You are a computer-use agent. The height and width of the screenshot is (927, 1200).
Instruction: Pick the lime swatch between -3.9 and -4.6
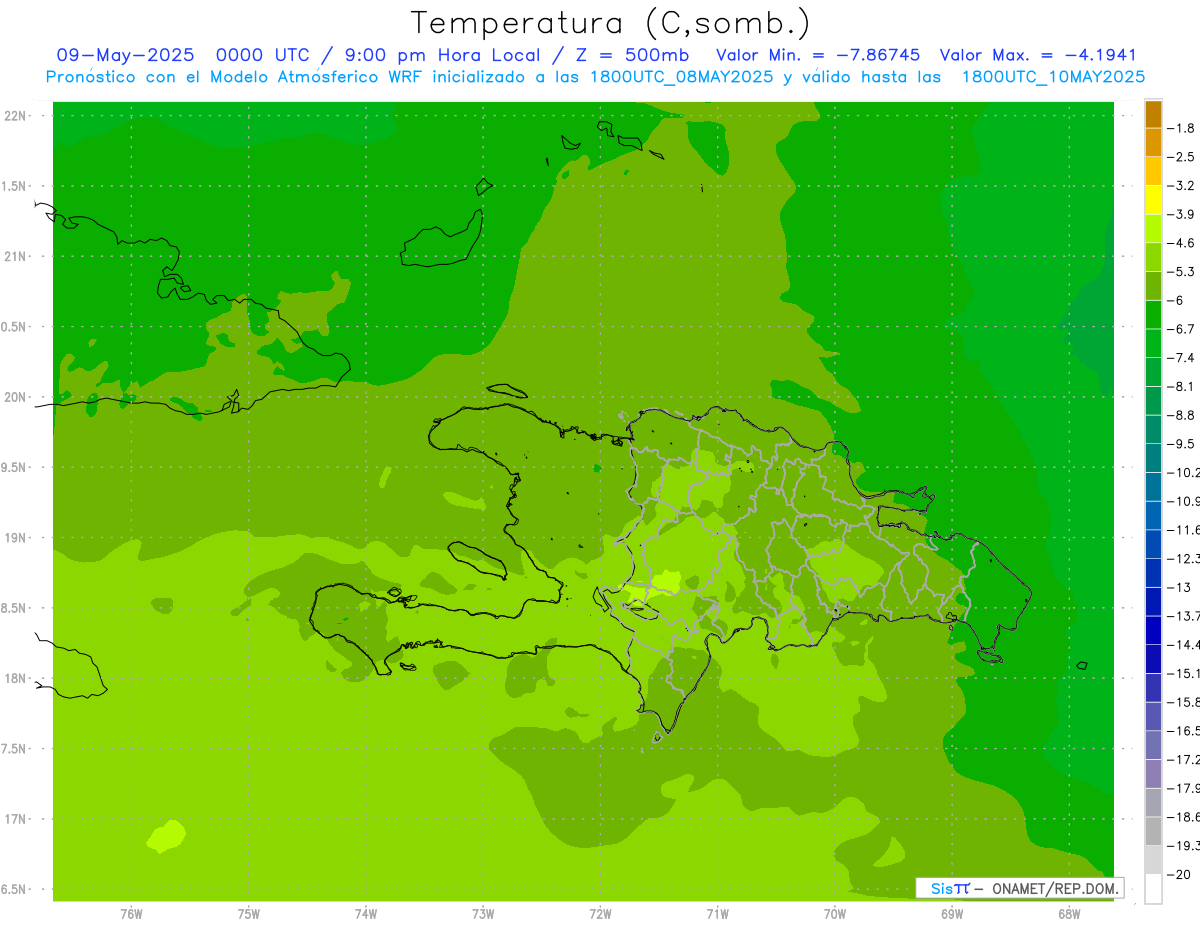[x=1153, y=229]
